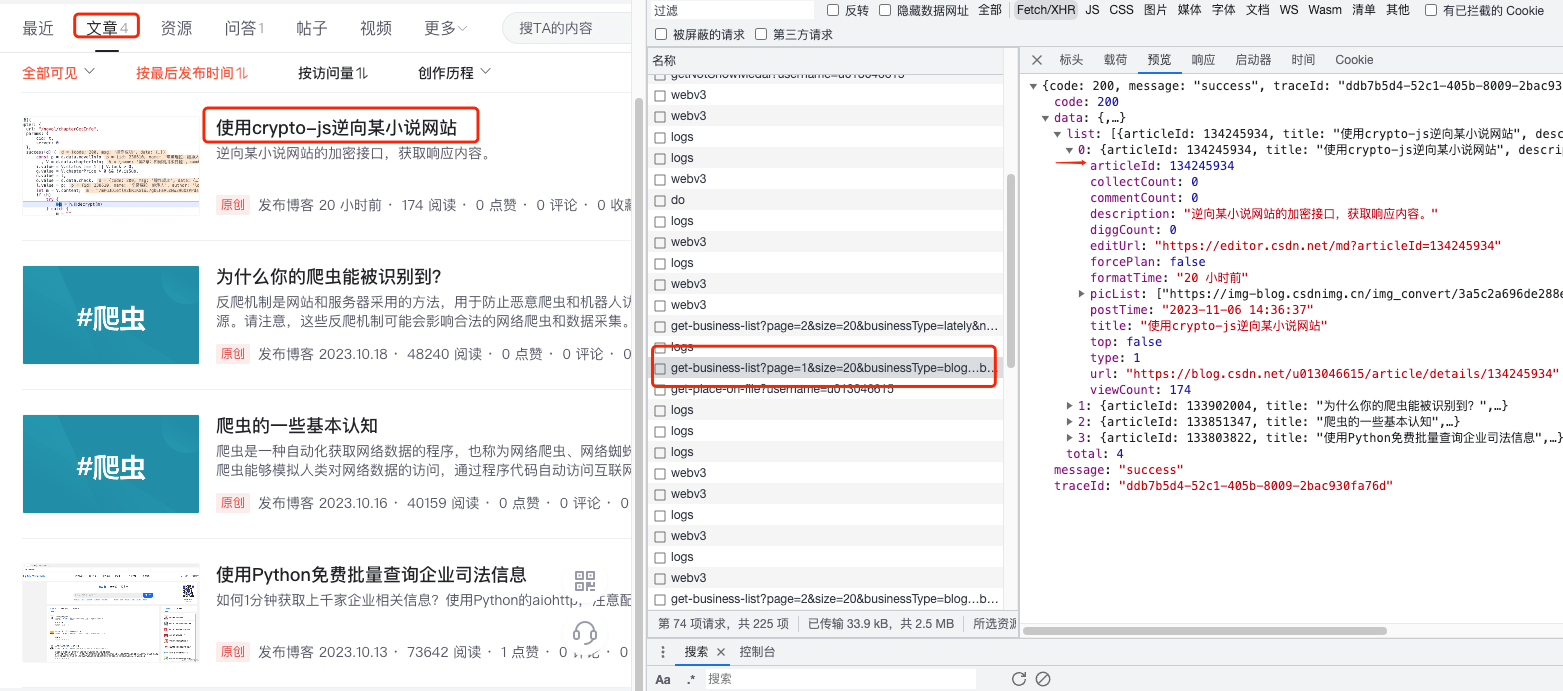
Task: Enable the 反转 checkbox
Action: point(832,10)
